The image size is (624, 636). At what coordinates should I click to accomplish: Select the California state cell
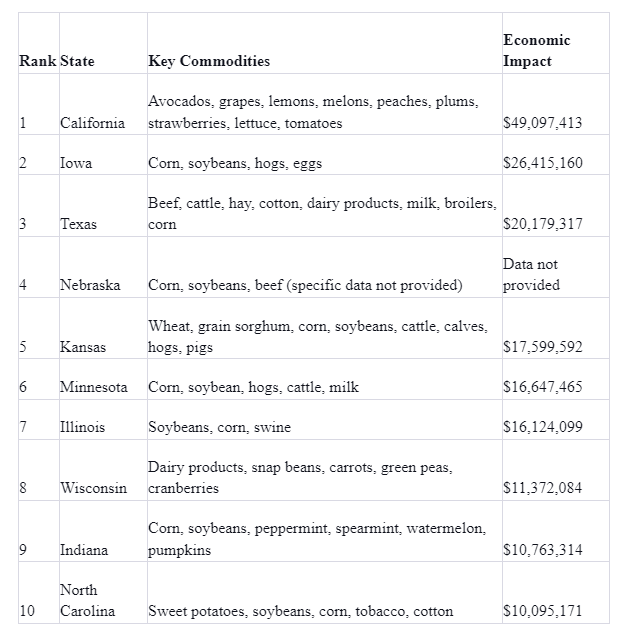(103, 104)
